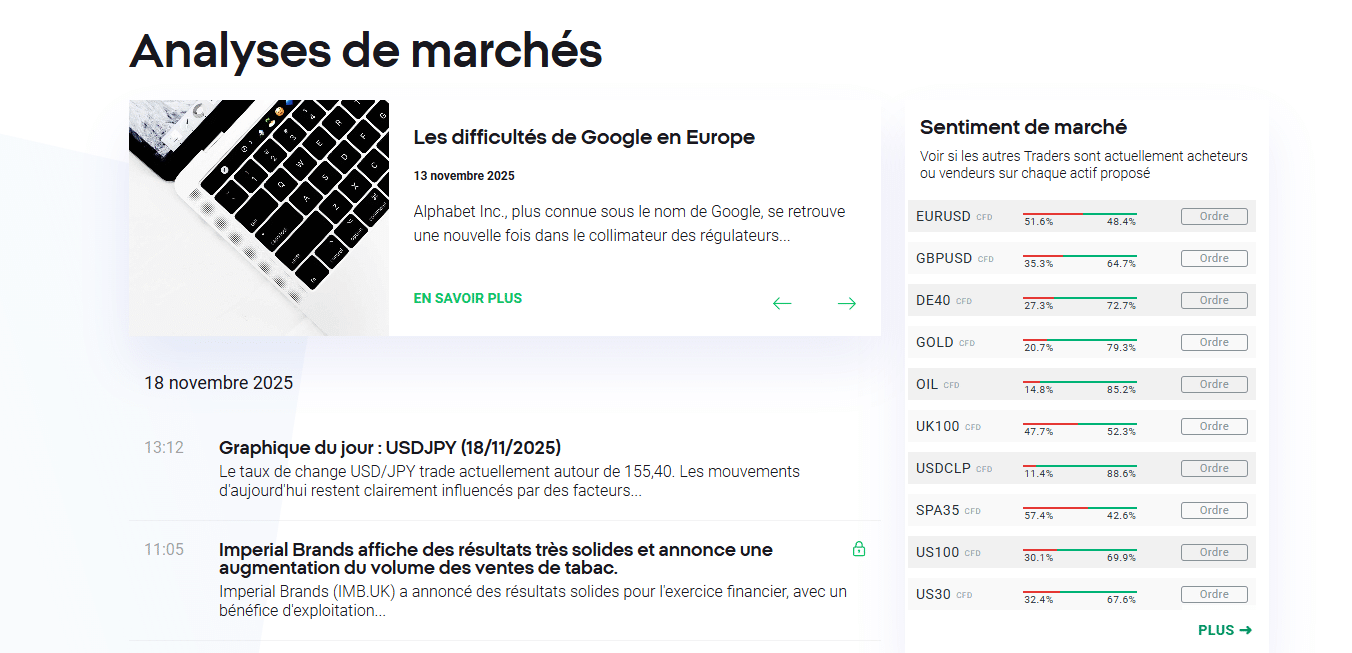This screenshot has height=653, width=1352.
Task: Order the GBPUSD instrument
Action: (x=1214, y=258)
